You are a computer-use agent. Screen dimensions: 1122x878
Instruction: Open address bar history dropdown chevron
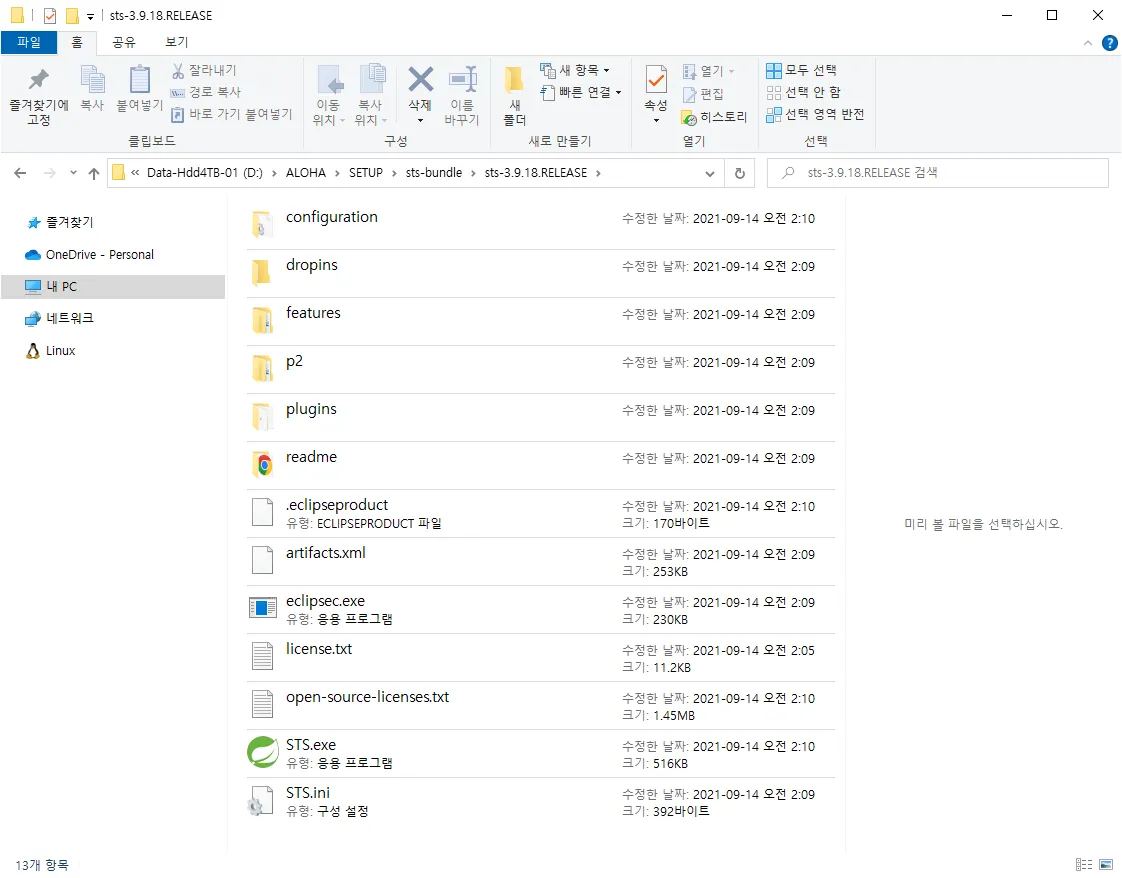[x=709, y=173]
